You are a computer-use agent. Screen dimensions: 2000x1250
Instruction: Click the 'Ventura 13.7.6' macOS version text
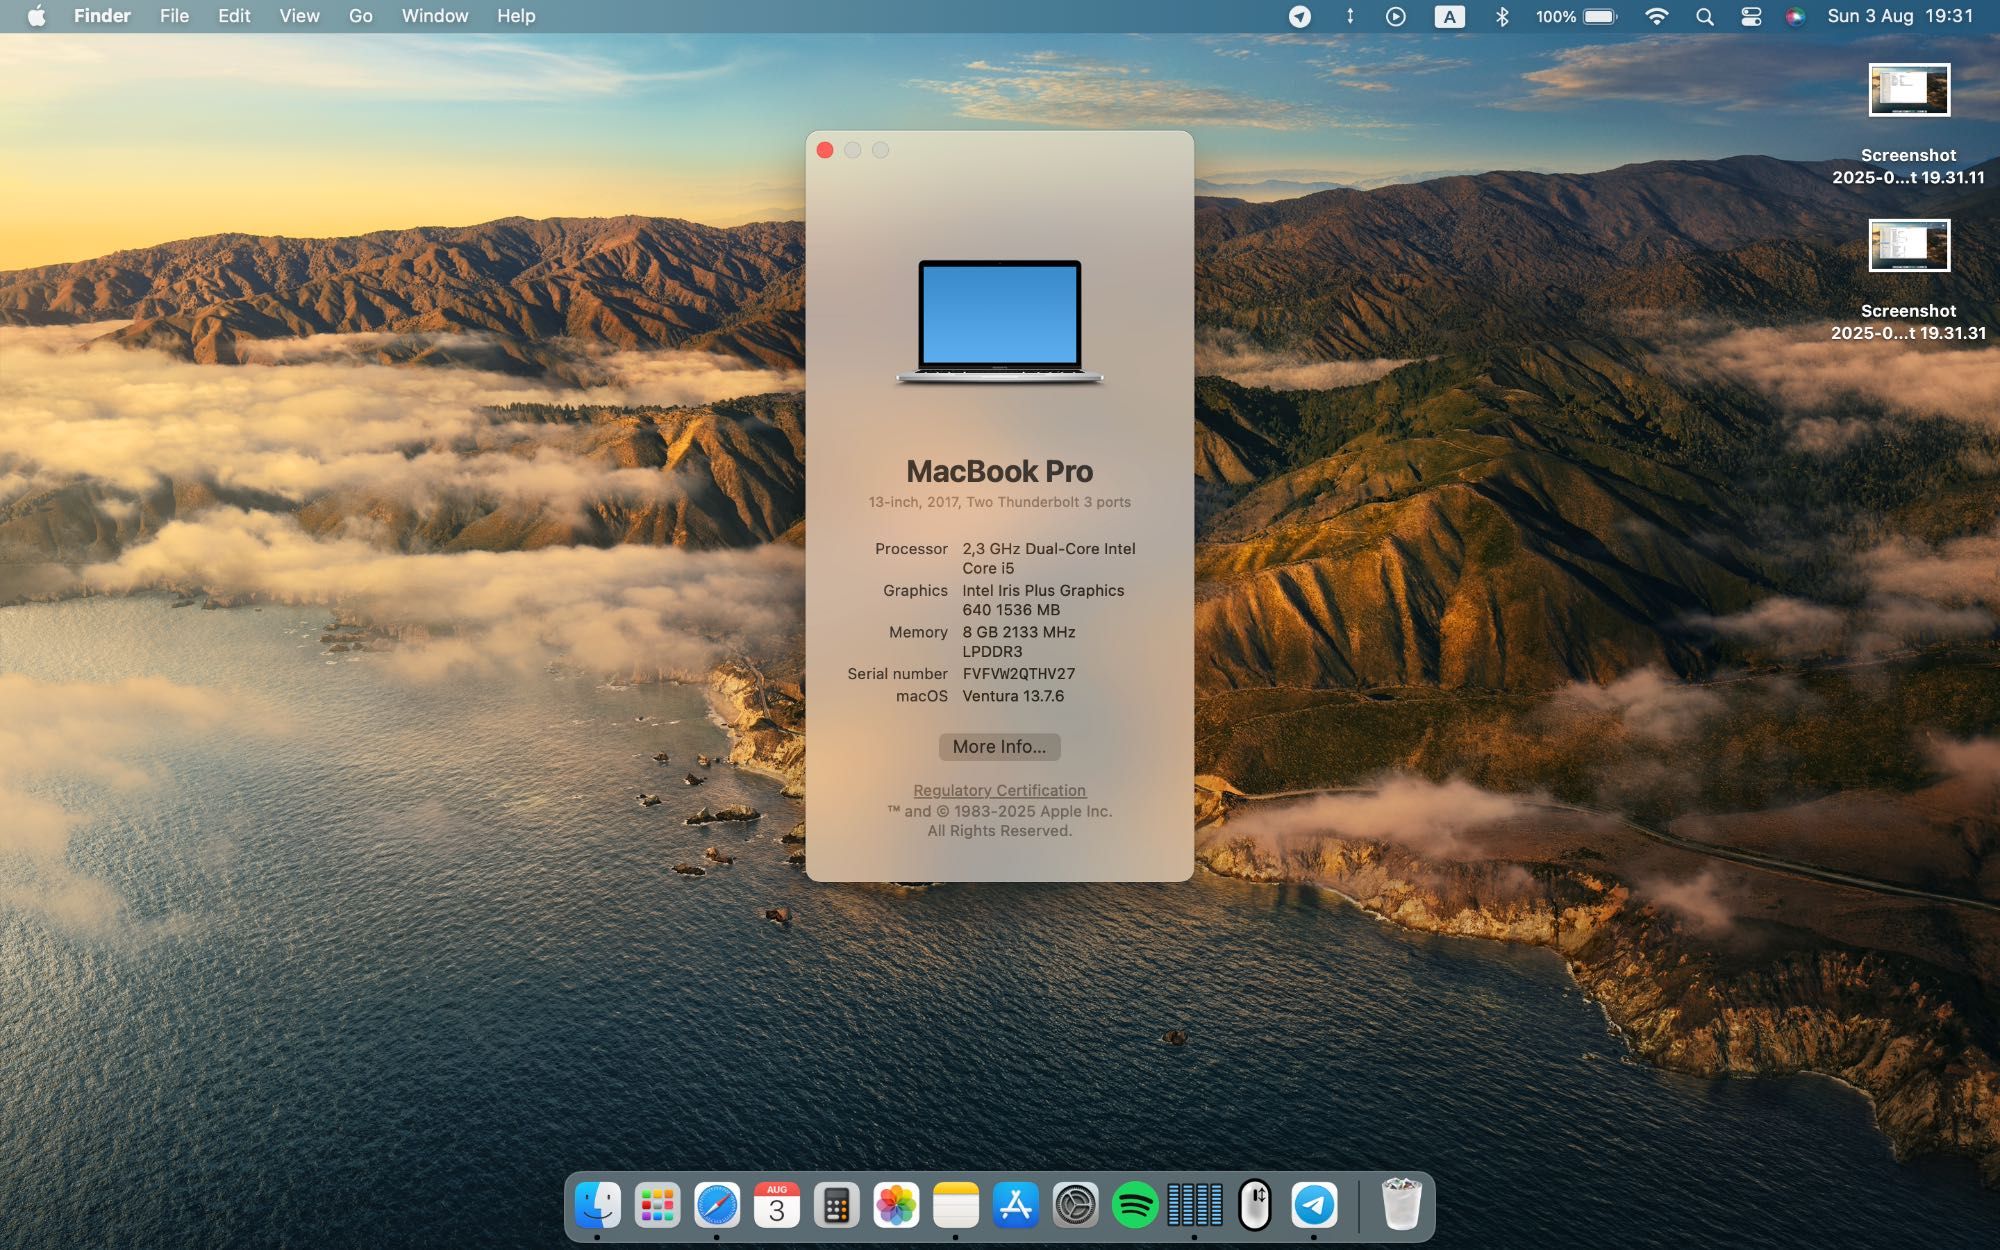[x=1013, y=696]
